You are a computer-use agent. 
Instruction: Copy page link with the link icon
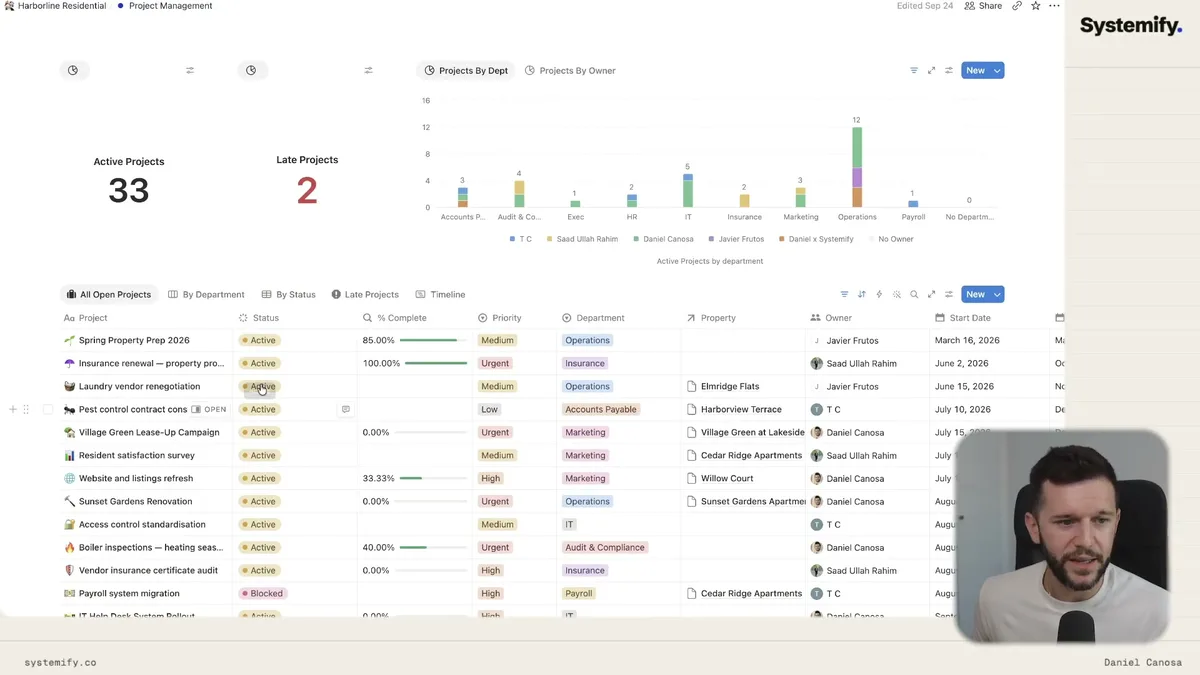point(1017,6)
